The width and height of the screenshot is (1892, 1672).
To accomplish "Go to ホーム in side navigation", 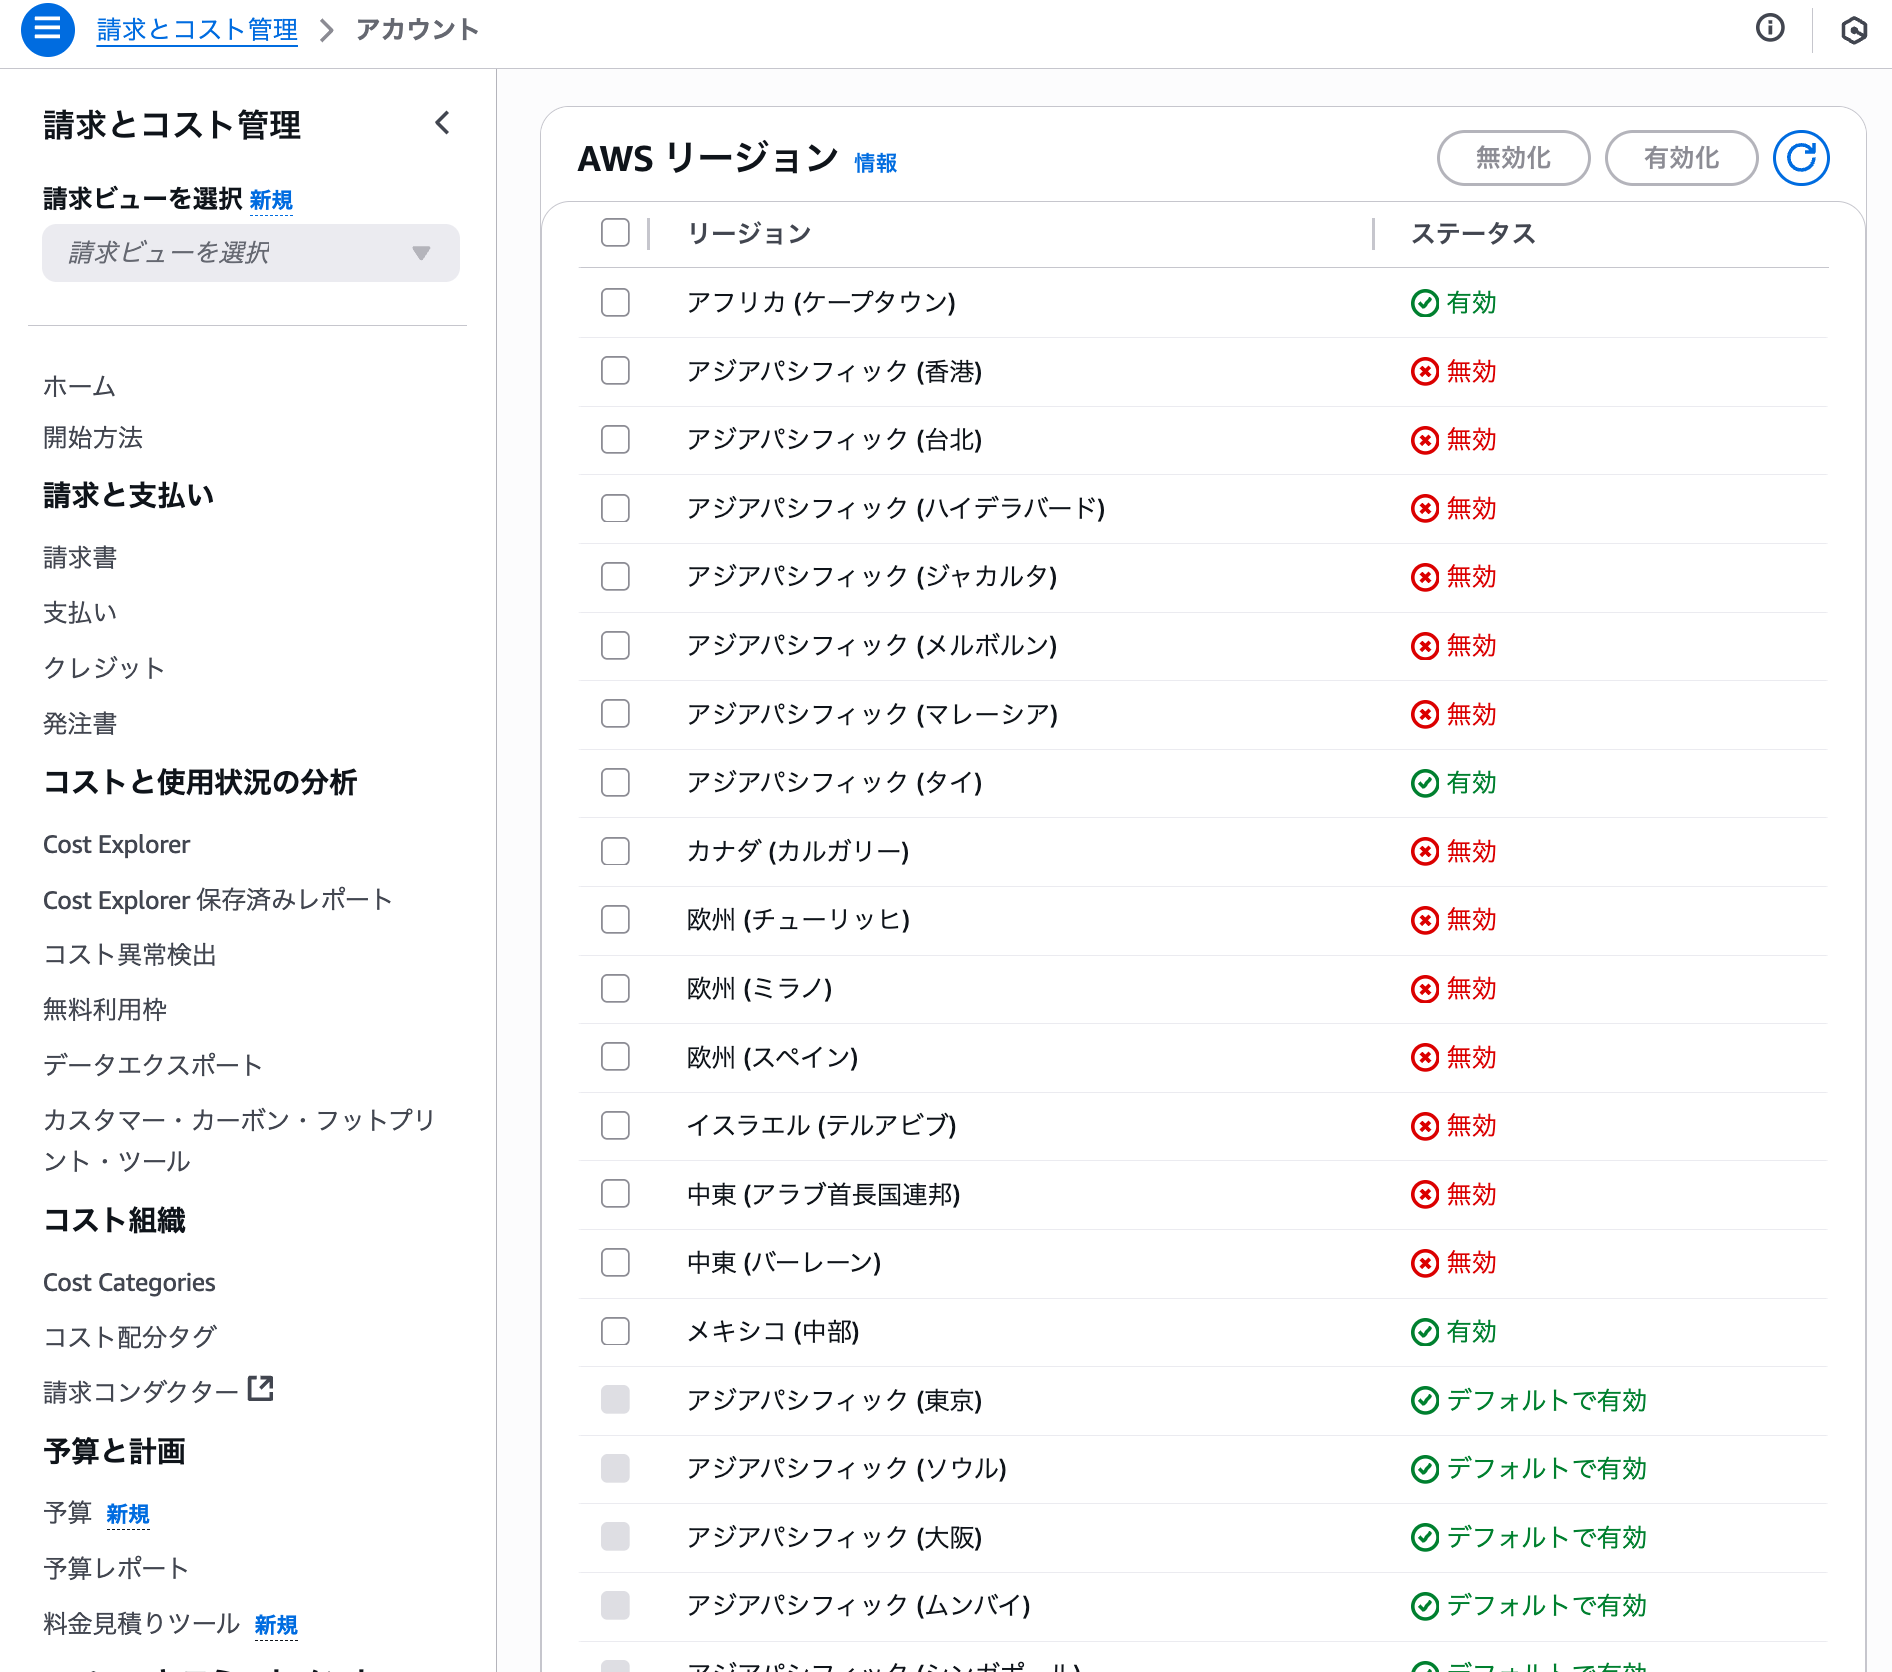I will click(x=79, y=386).
